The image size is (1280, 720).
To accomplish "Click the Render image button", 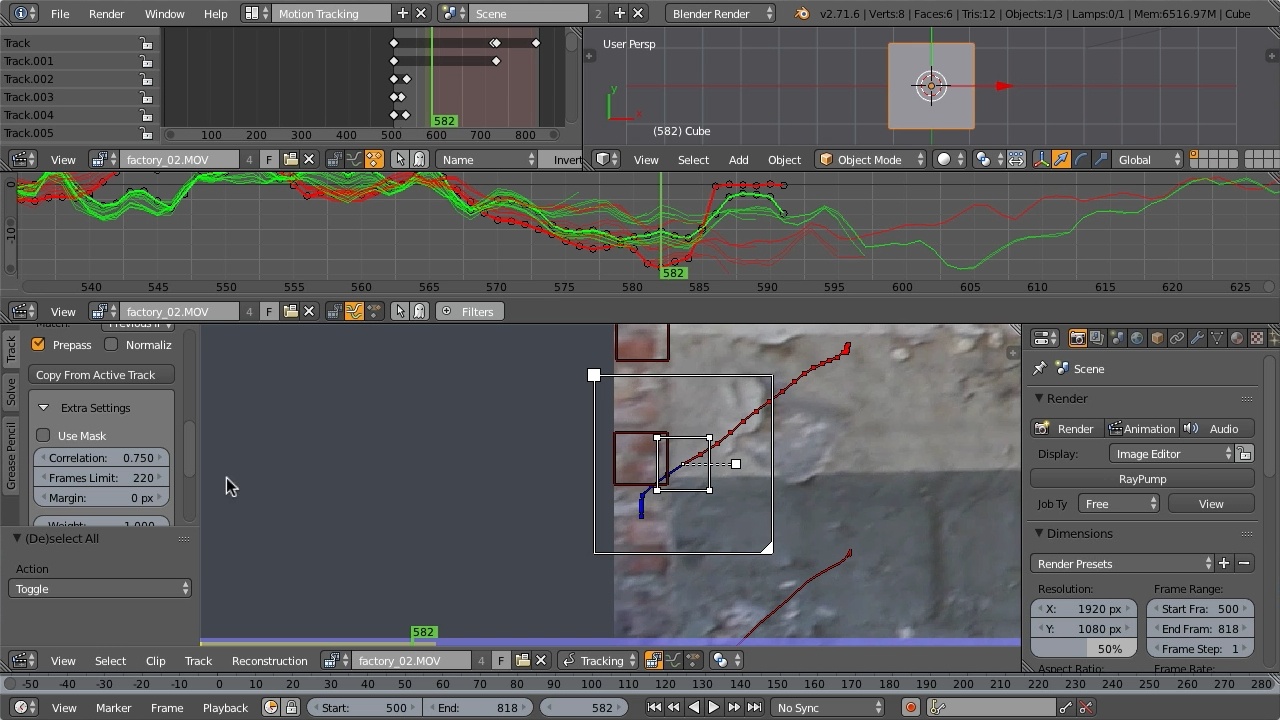I will [x=1065, y=429].
